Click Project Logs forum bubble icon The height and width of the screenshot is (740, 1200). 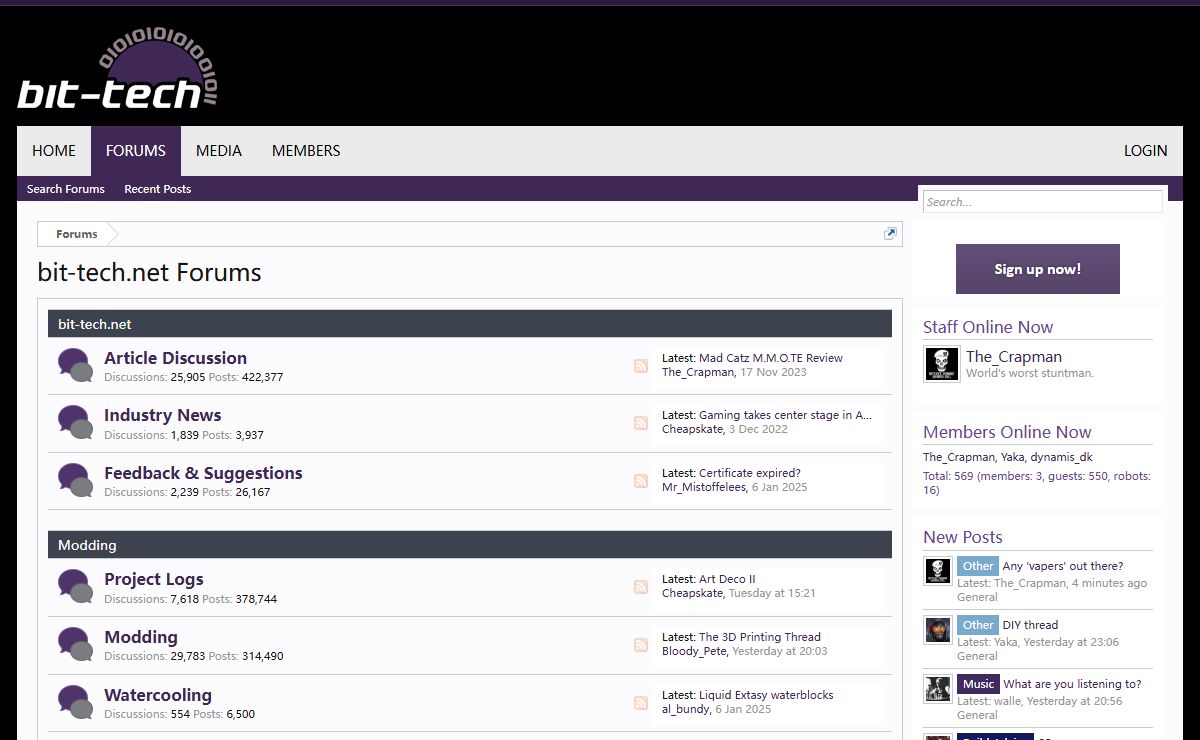[x=75, y=587]
